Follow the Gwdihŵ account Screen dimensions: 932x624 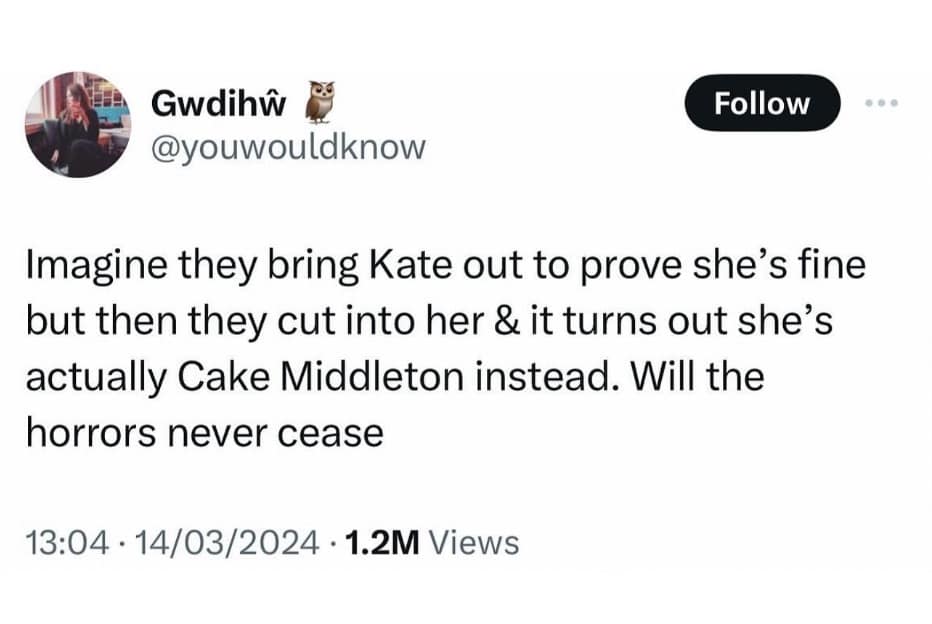[x=762, y=103]
